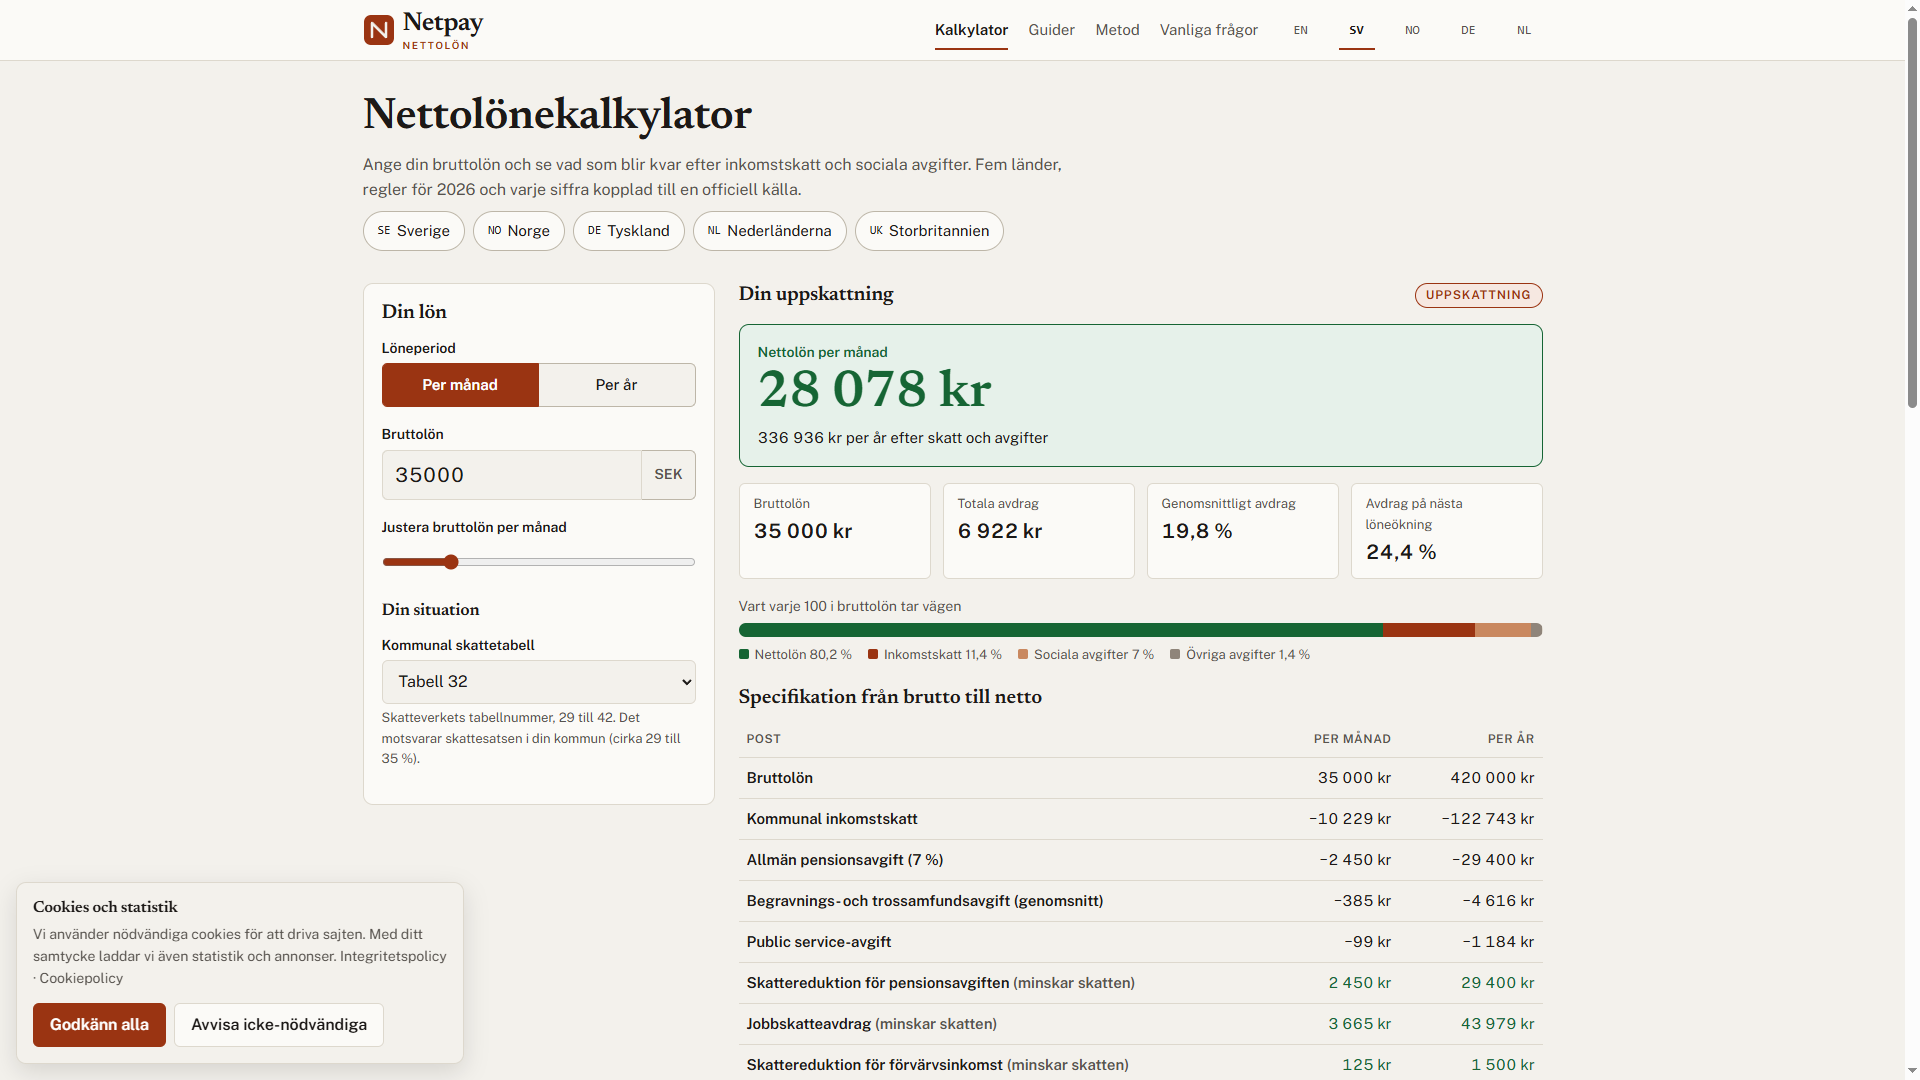Choose the Sverige country chip
This screenshot has width=1920, height=1080.
(x=413, y=231)
